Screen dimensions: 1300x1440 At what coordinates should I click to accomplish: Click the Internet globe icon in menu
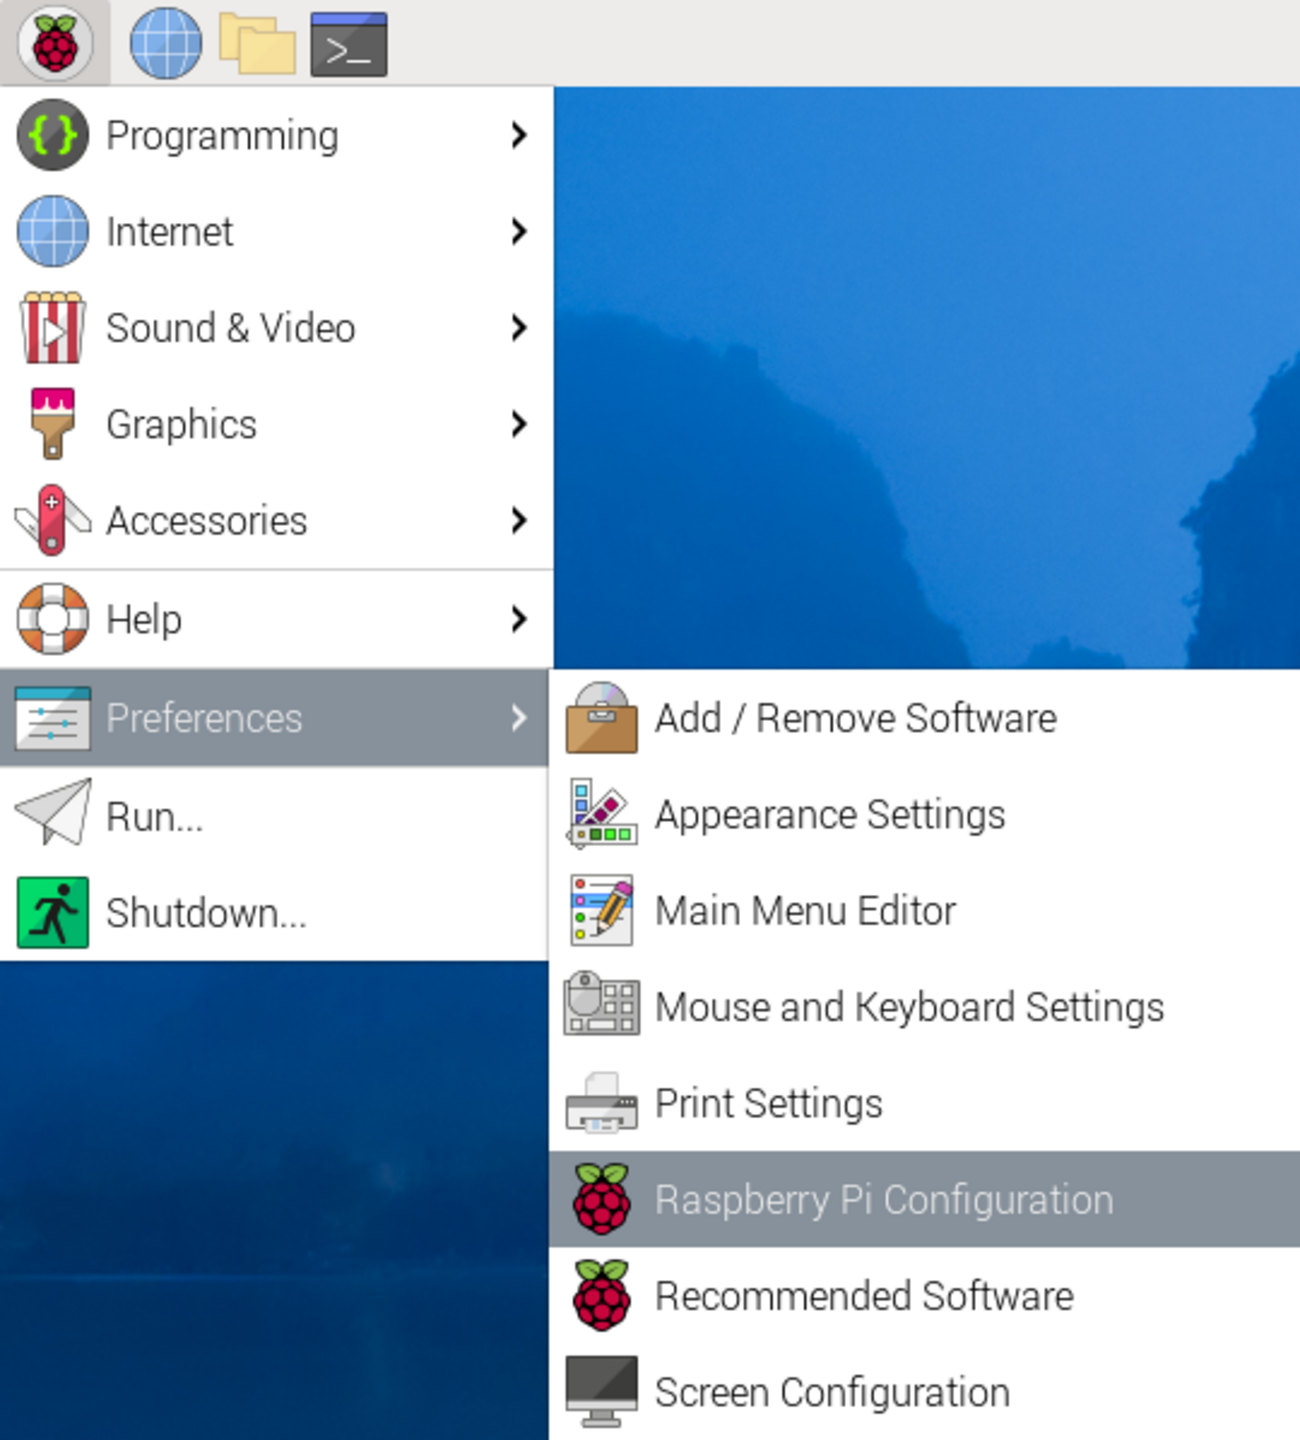pos(53,231)
